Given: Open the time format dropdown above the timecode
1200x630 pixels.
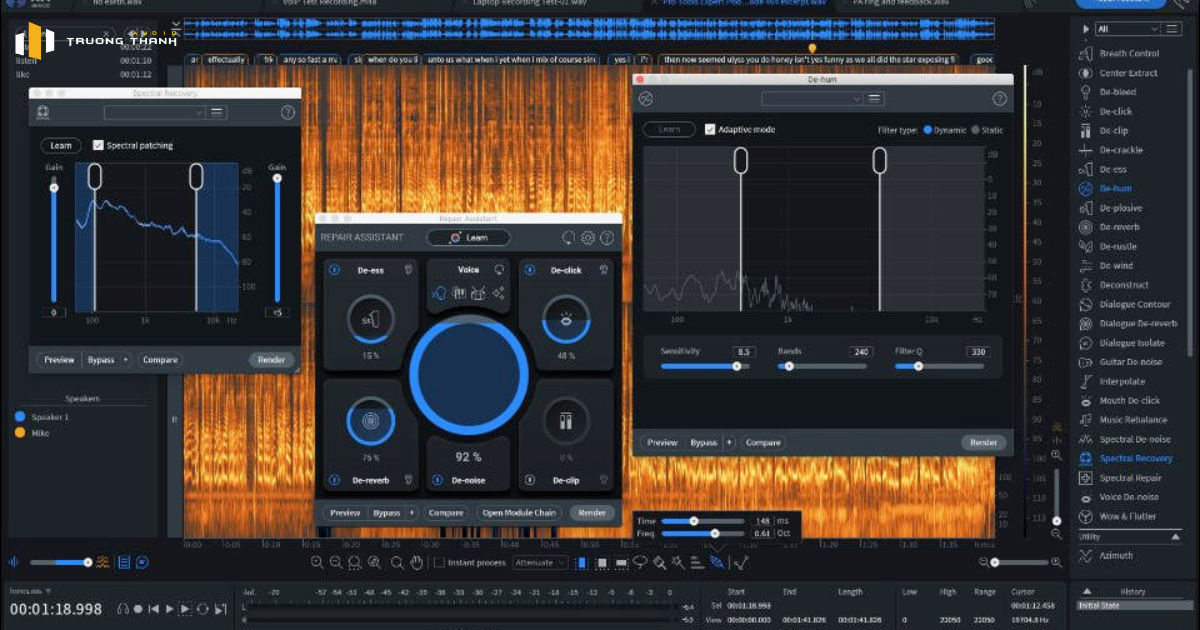Looking at the screenshot, I should pyautogui.click(x=29, y=592).
